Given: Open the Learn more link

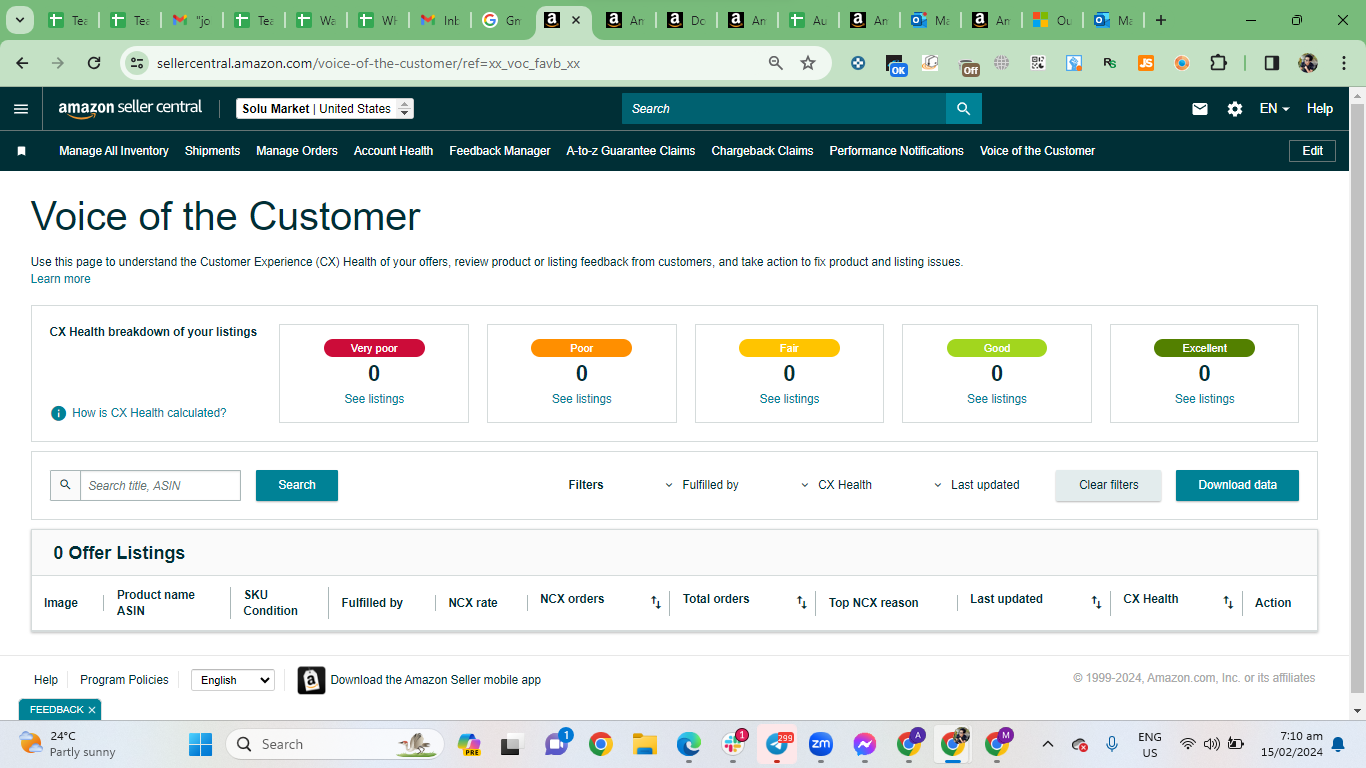Looking at the screenshot, I should [x=61, y=279].
